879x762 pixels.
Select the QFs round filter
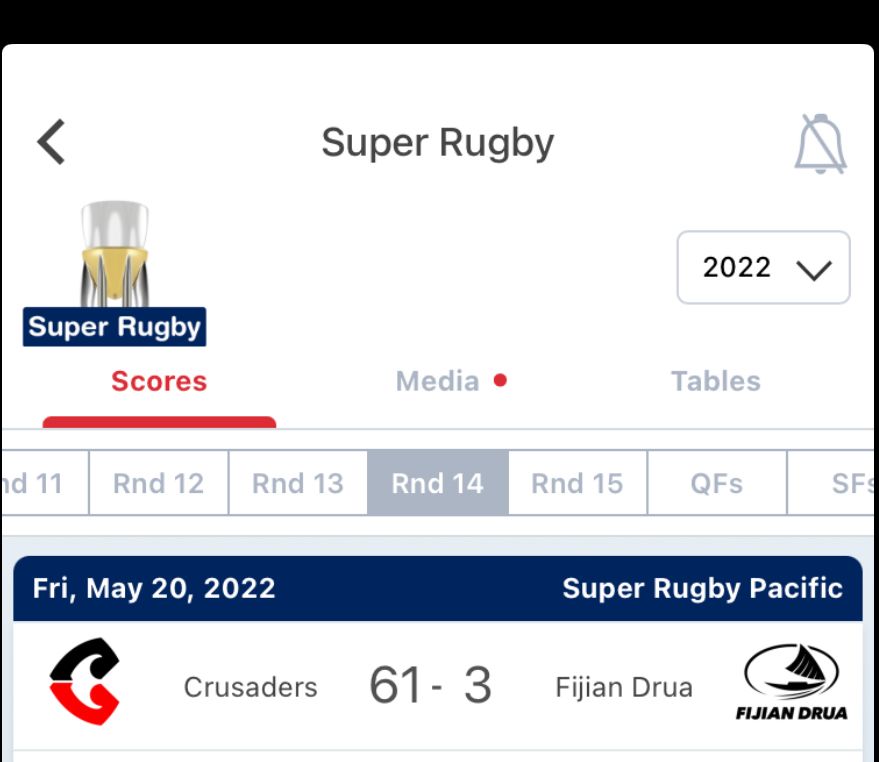[717, 483]
